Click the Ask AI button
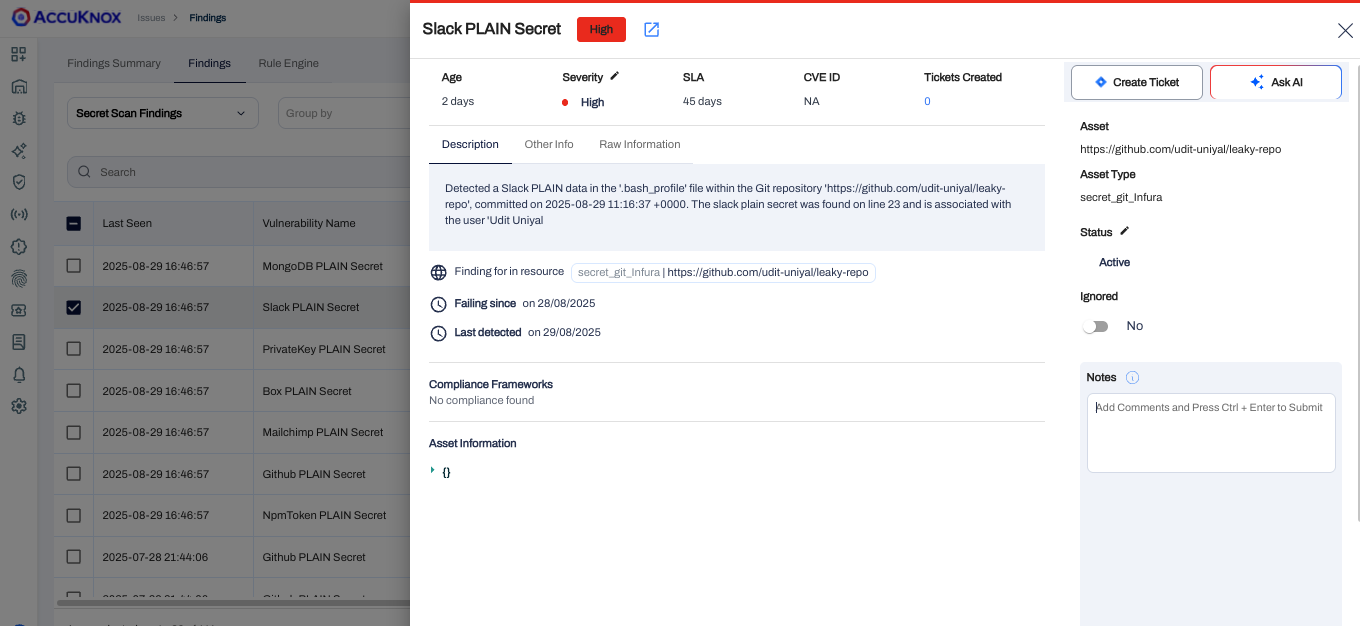Viewport: 1360px width, 626px height. click(x=1275, y=82)
